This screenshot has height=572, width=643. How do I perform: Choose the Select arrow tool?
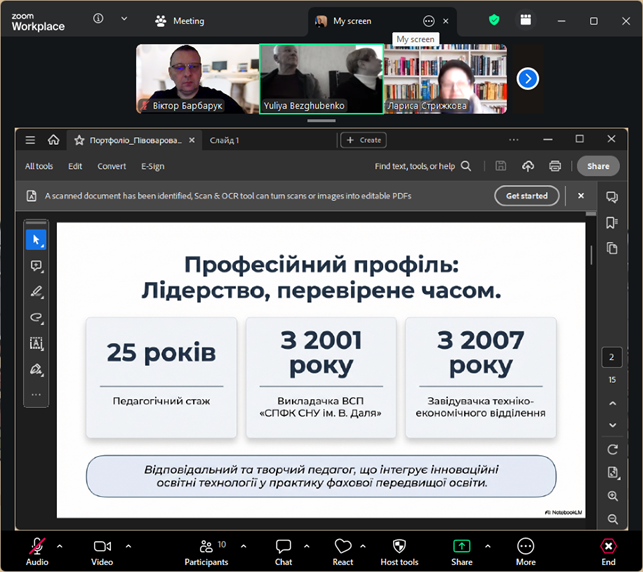point(36,240)
